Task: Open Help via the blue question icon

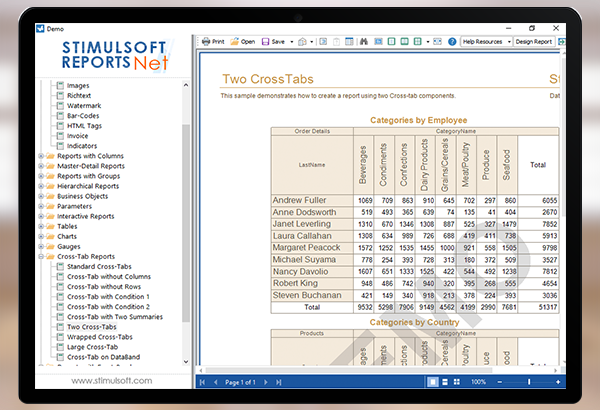Action: tap(452, 41)
